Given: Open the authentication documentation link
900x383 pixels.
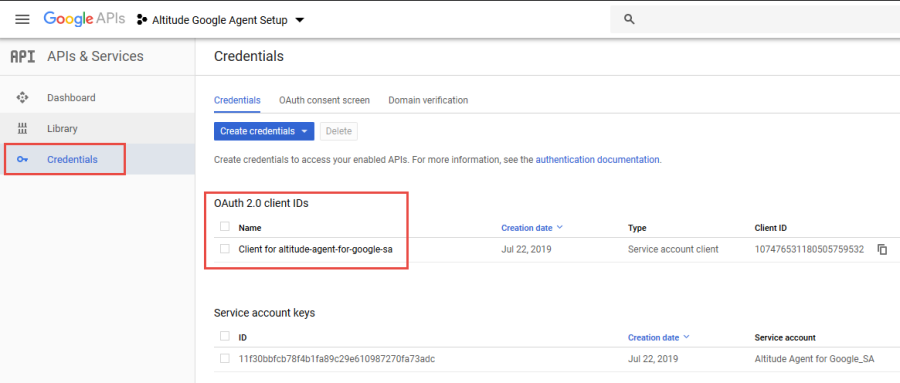Looking at the screenshot, I should click(x=597, y=160).
